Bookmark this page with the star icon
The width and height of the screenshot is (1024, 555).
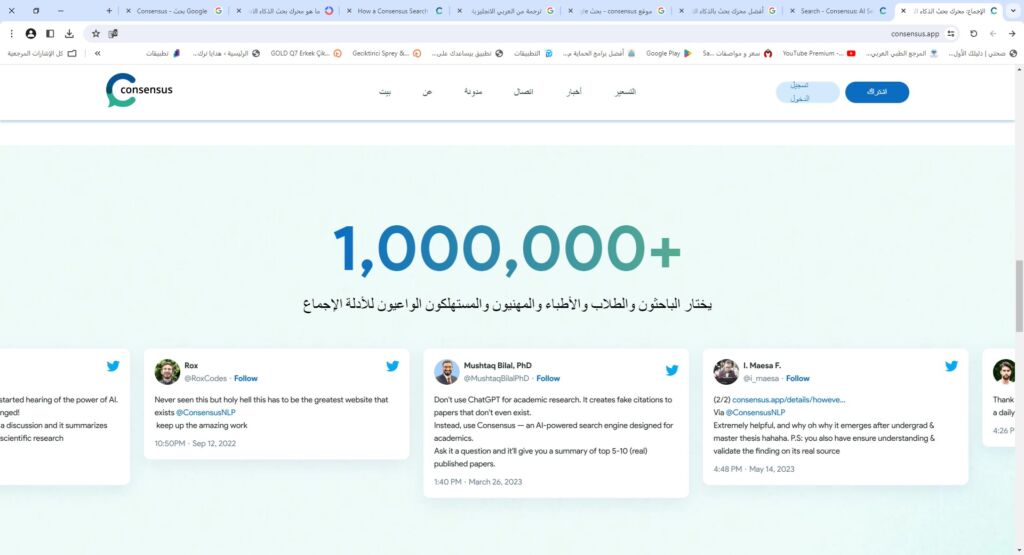(96, 33)
